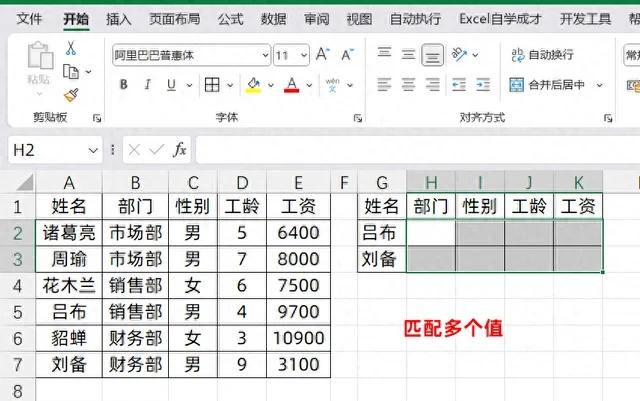Click formula bar cancel X icon

[x=134, y=150]
